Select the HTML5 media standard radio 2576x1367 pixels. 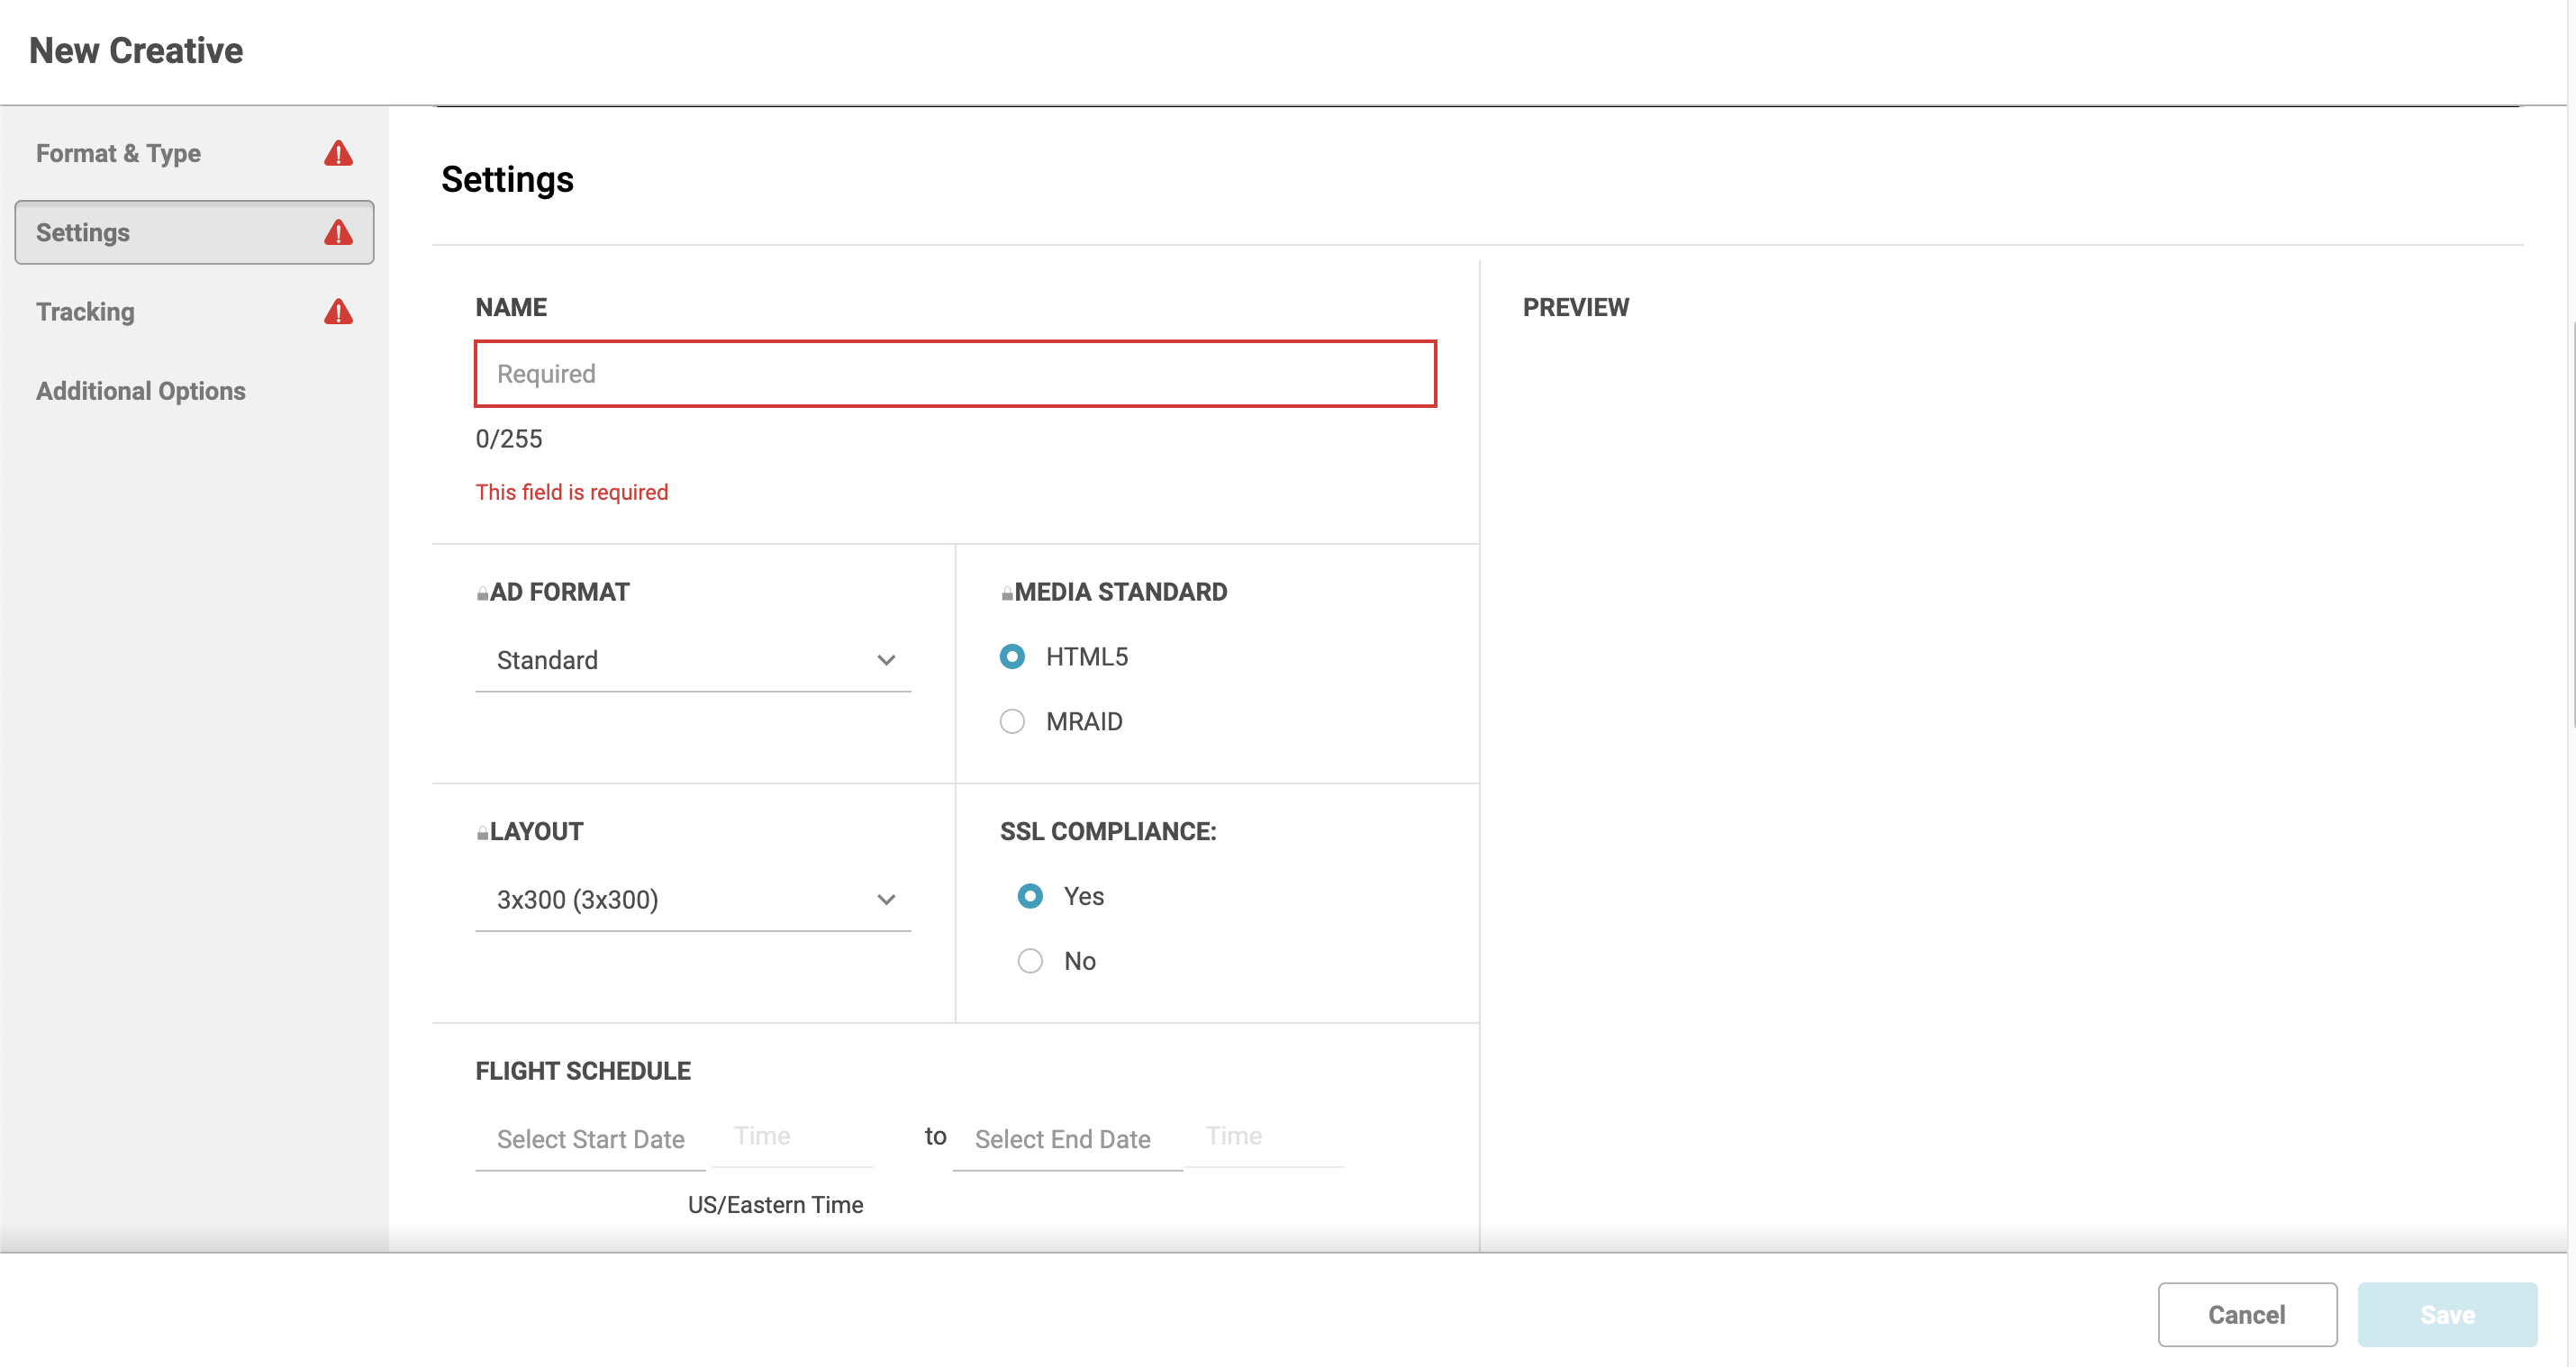coord(1012,657)
